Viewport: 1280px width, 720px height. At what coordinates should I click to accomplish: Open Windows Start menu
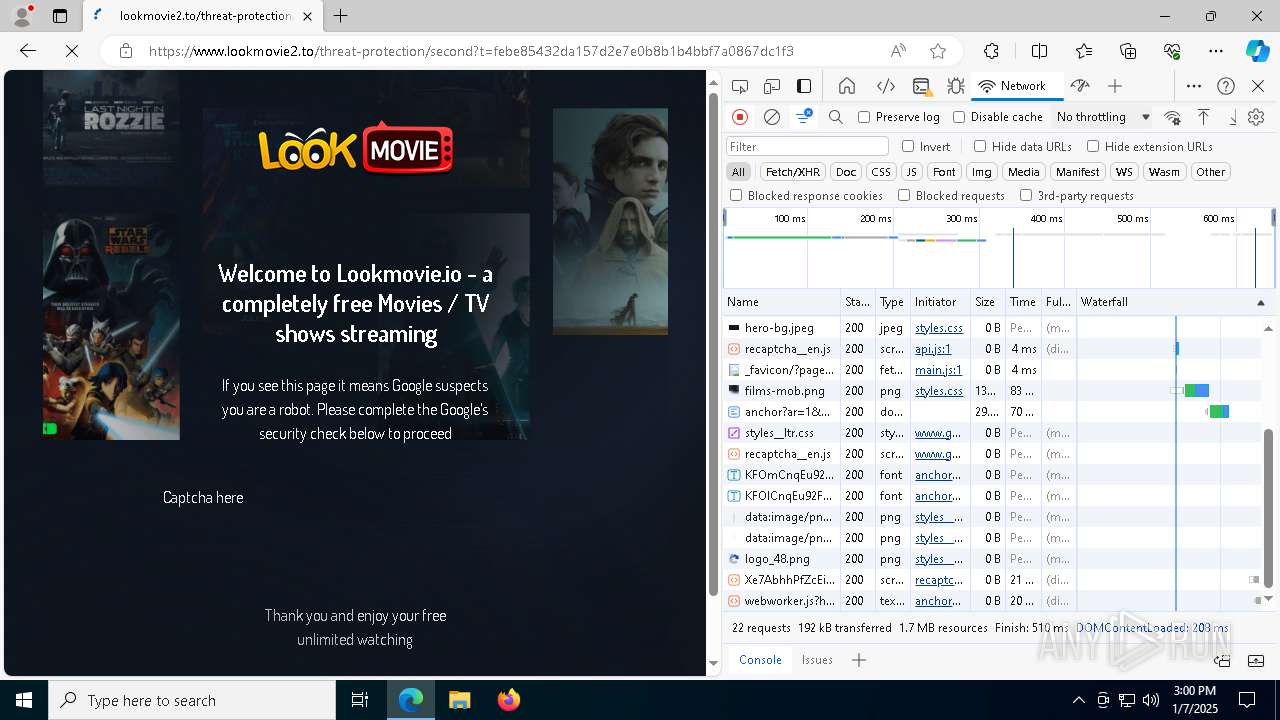(x=24, y=700)
